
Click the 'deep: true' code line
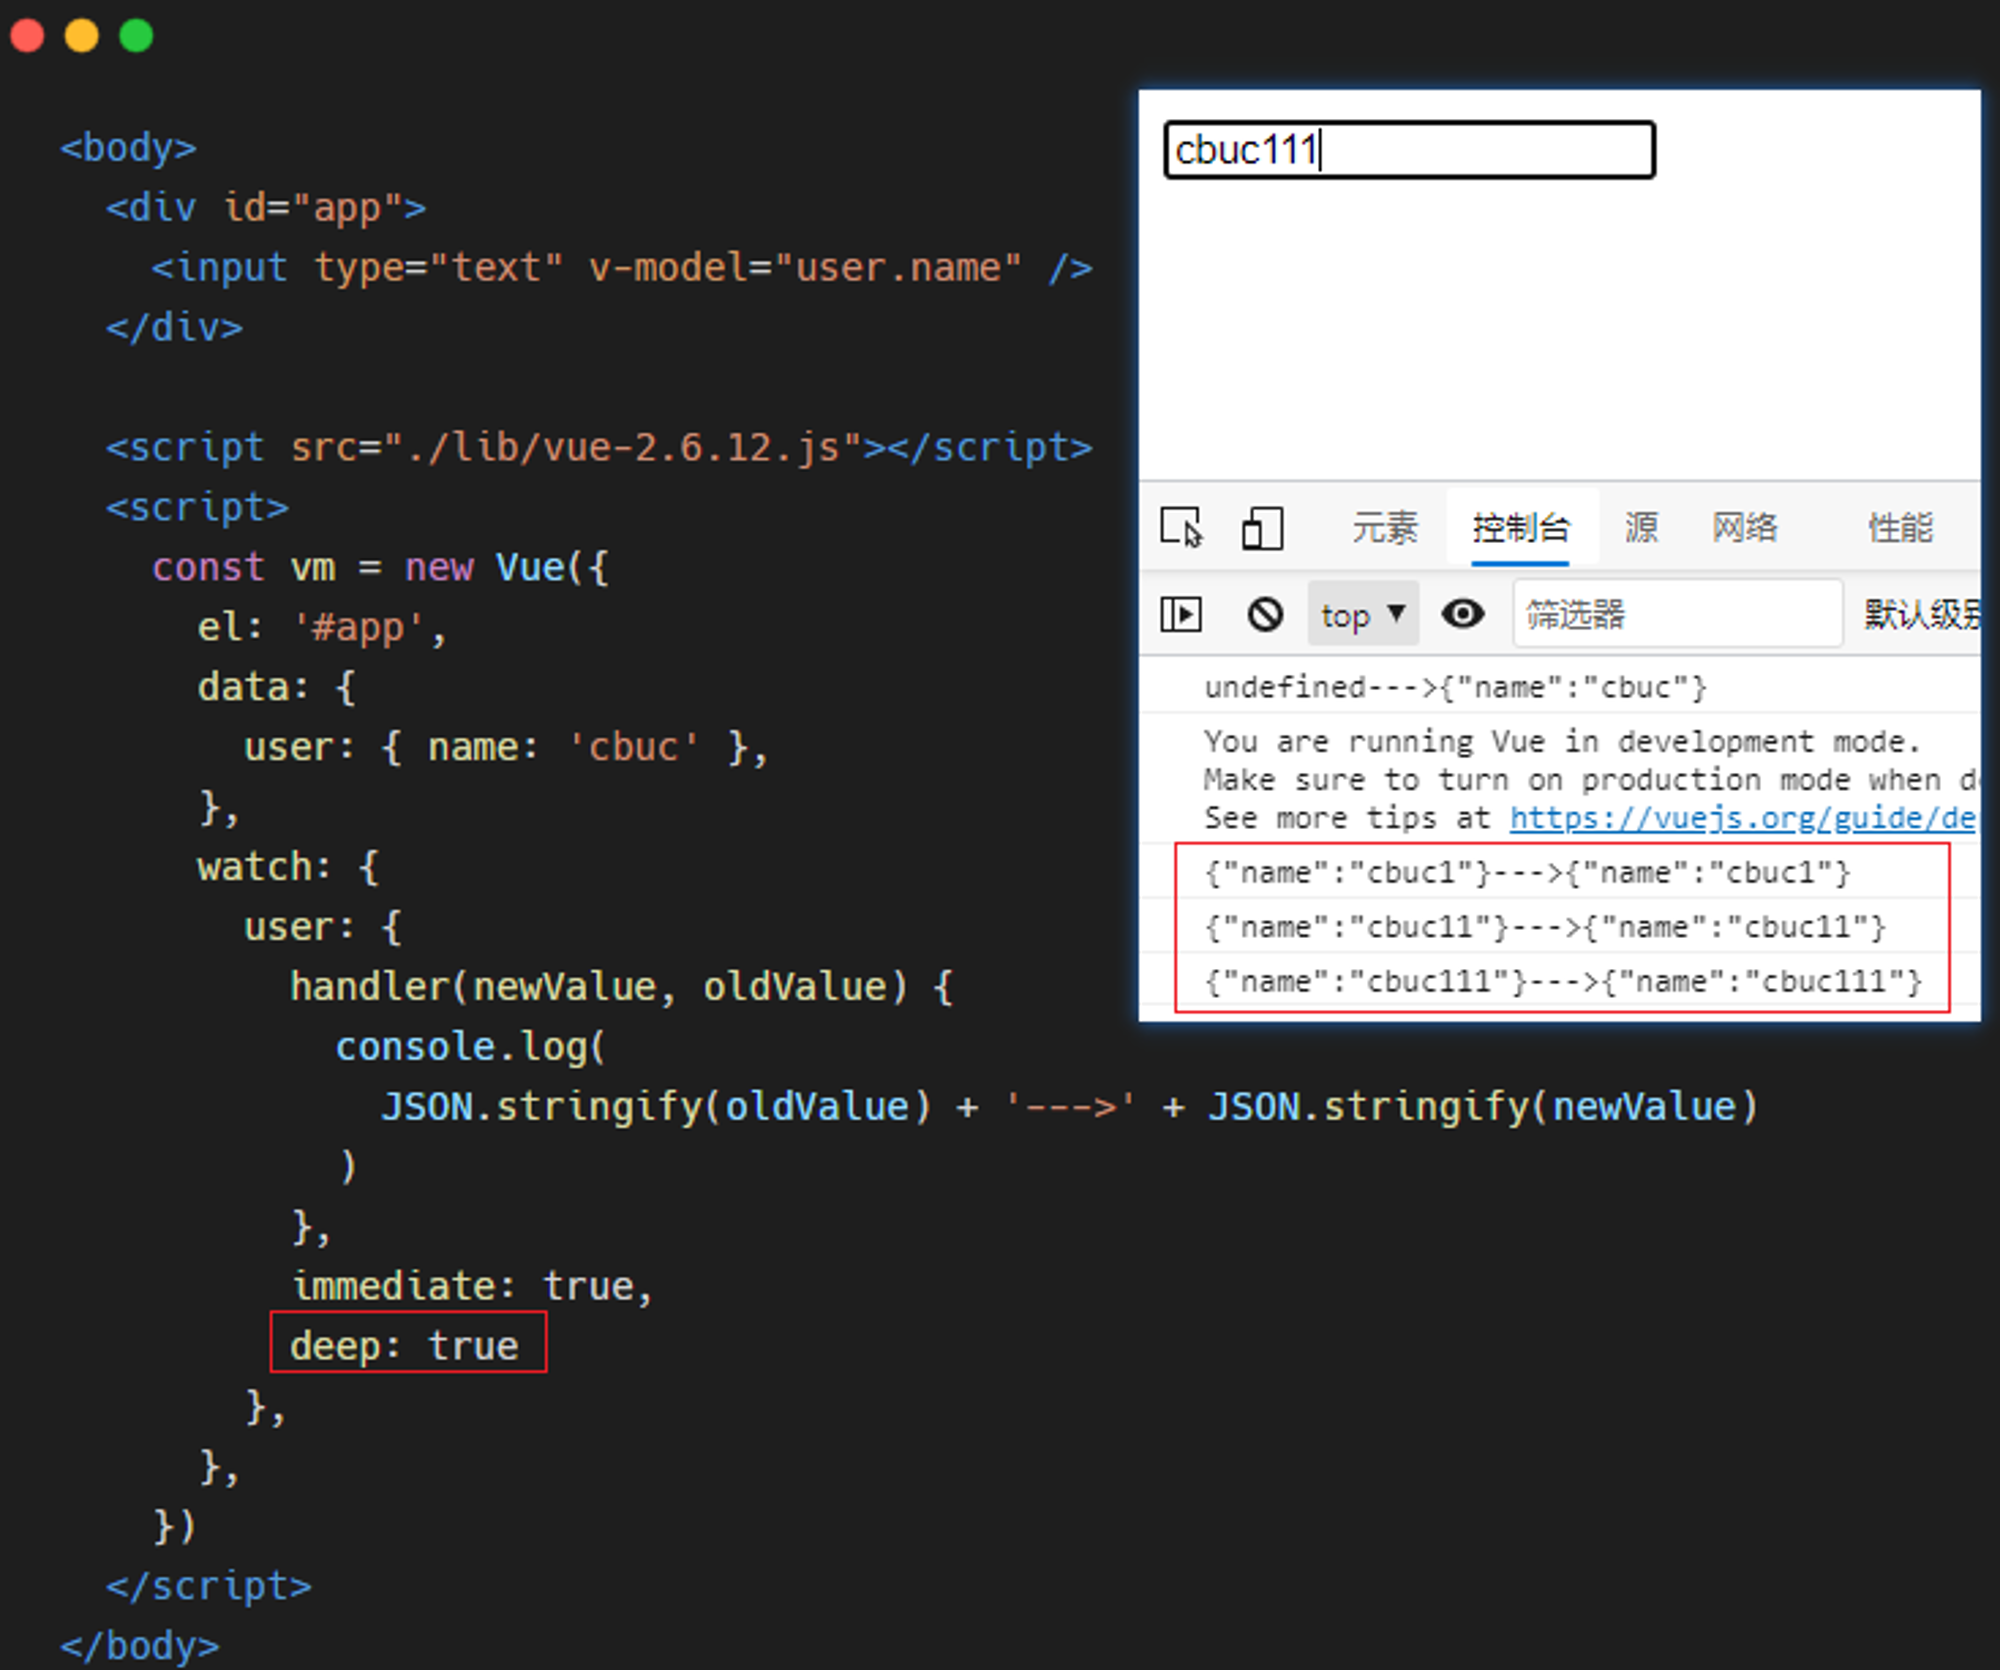404,1345
